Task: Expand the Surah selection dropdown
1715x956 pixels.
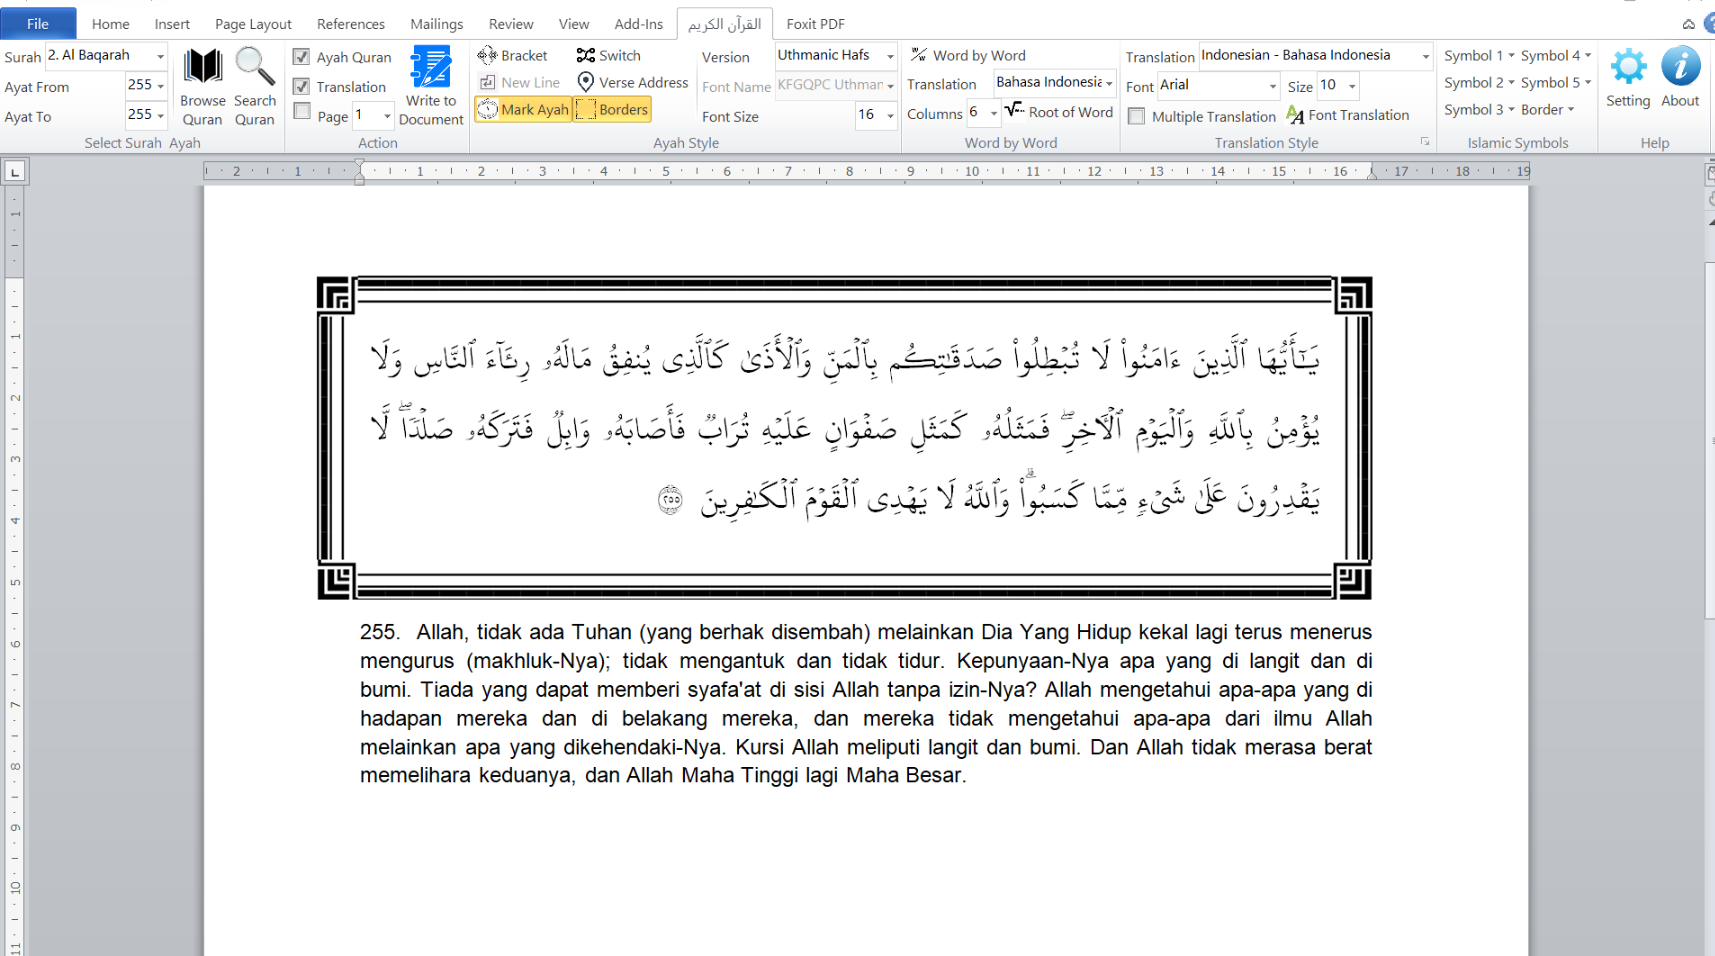Action: [160, 56]
